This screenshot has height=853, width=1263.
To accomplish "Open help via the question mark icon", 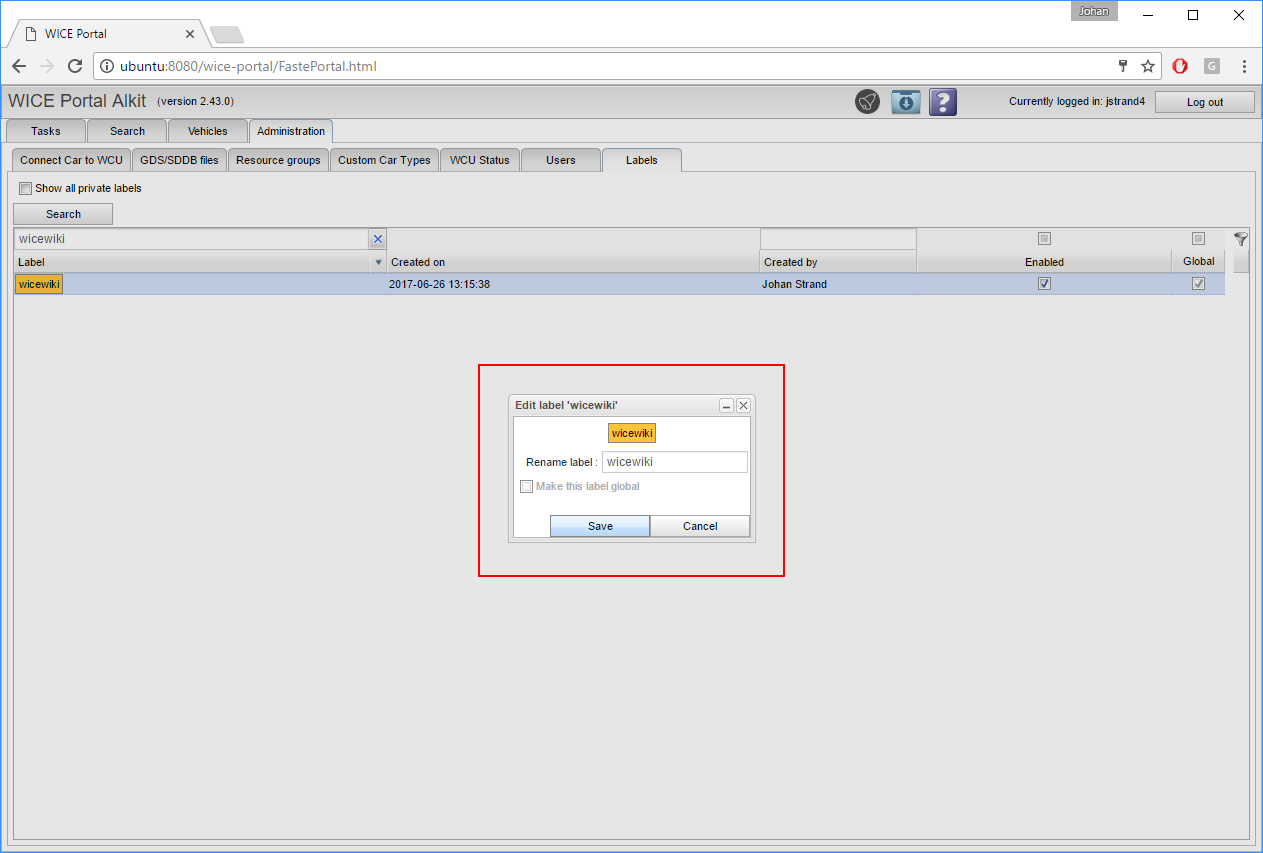I will [x=943, y=102].
